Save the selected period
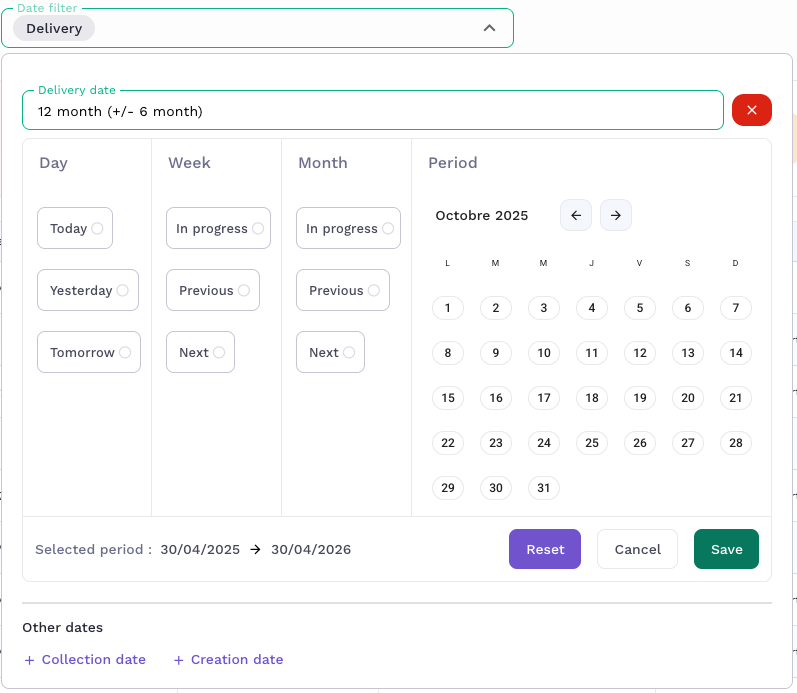This screenshot has height=693, width=797. [726, 549]
